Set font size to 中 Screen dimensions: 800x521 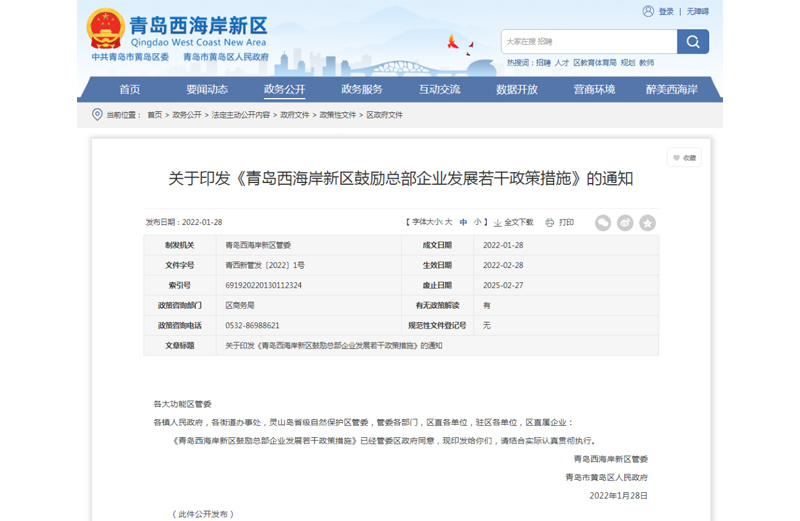[x=463, y=222]
